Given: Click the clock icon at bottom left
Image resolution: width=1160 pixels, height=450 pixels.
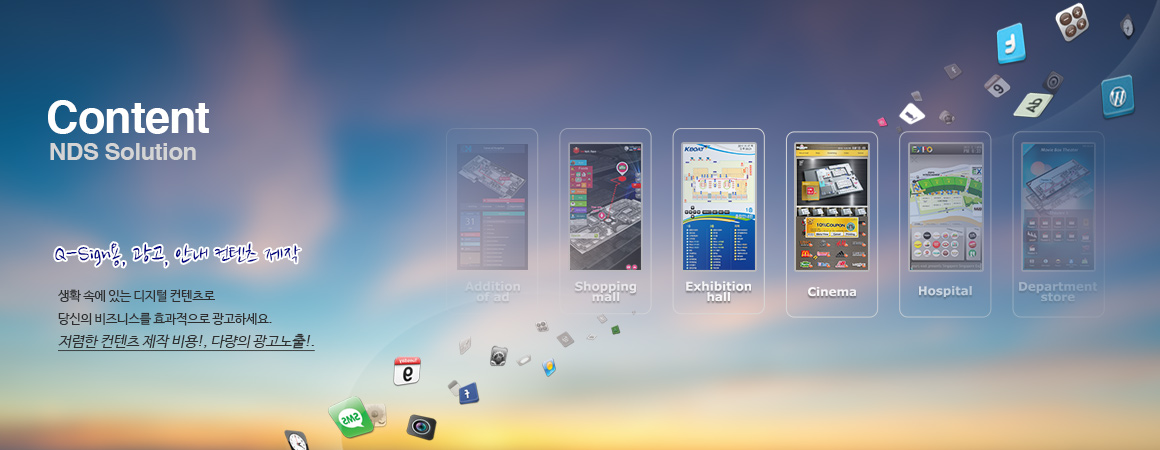Looking at the screenshot, I should pyautogui.click(x=297, y=440).
